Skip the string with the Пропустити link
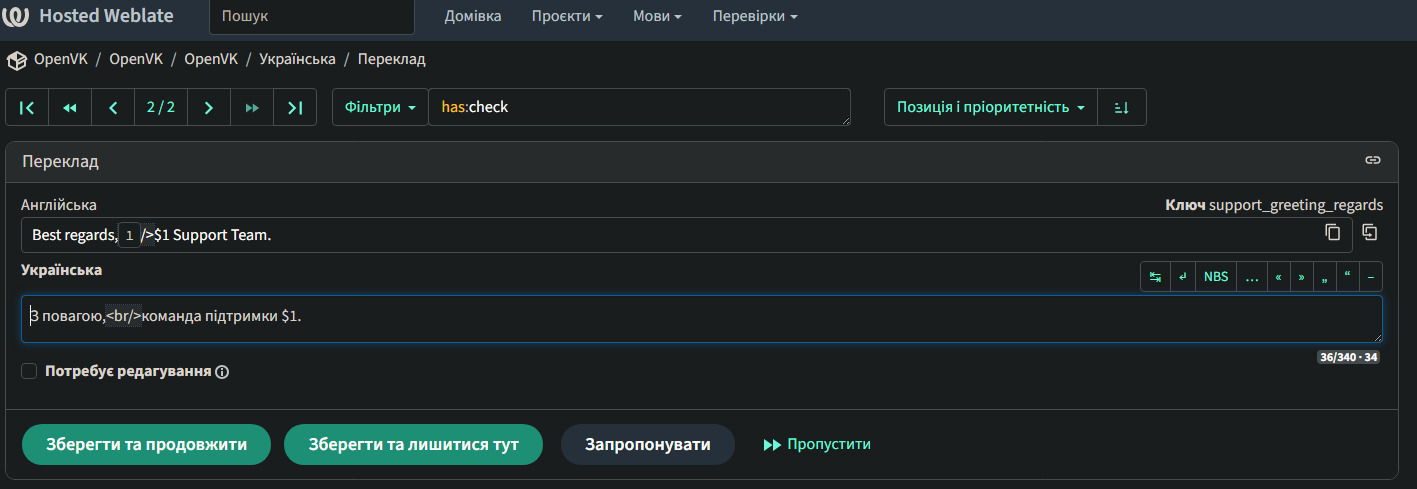1417x489 pixels. pos(817,444)
